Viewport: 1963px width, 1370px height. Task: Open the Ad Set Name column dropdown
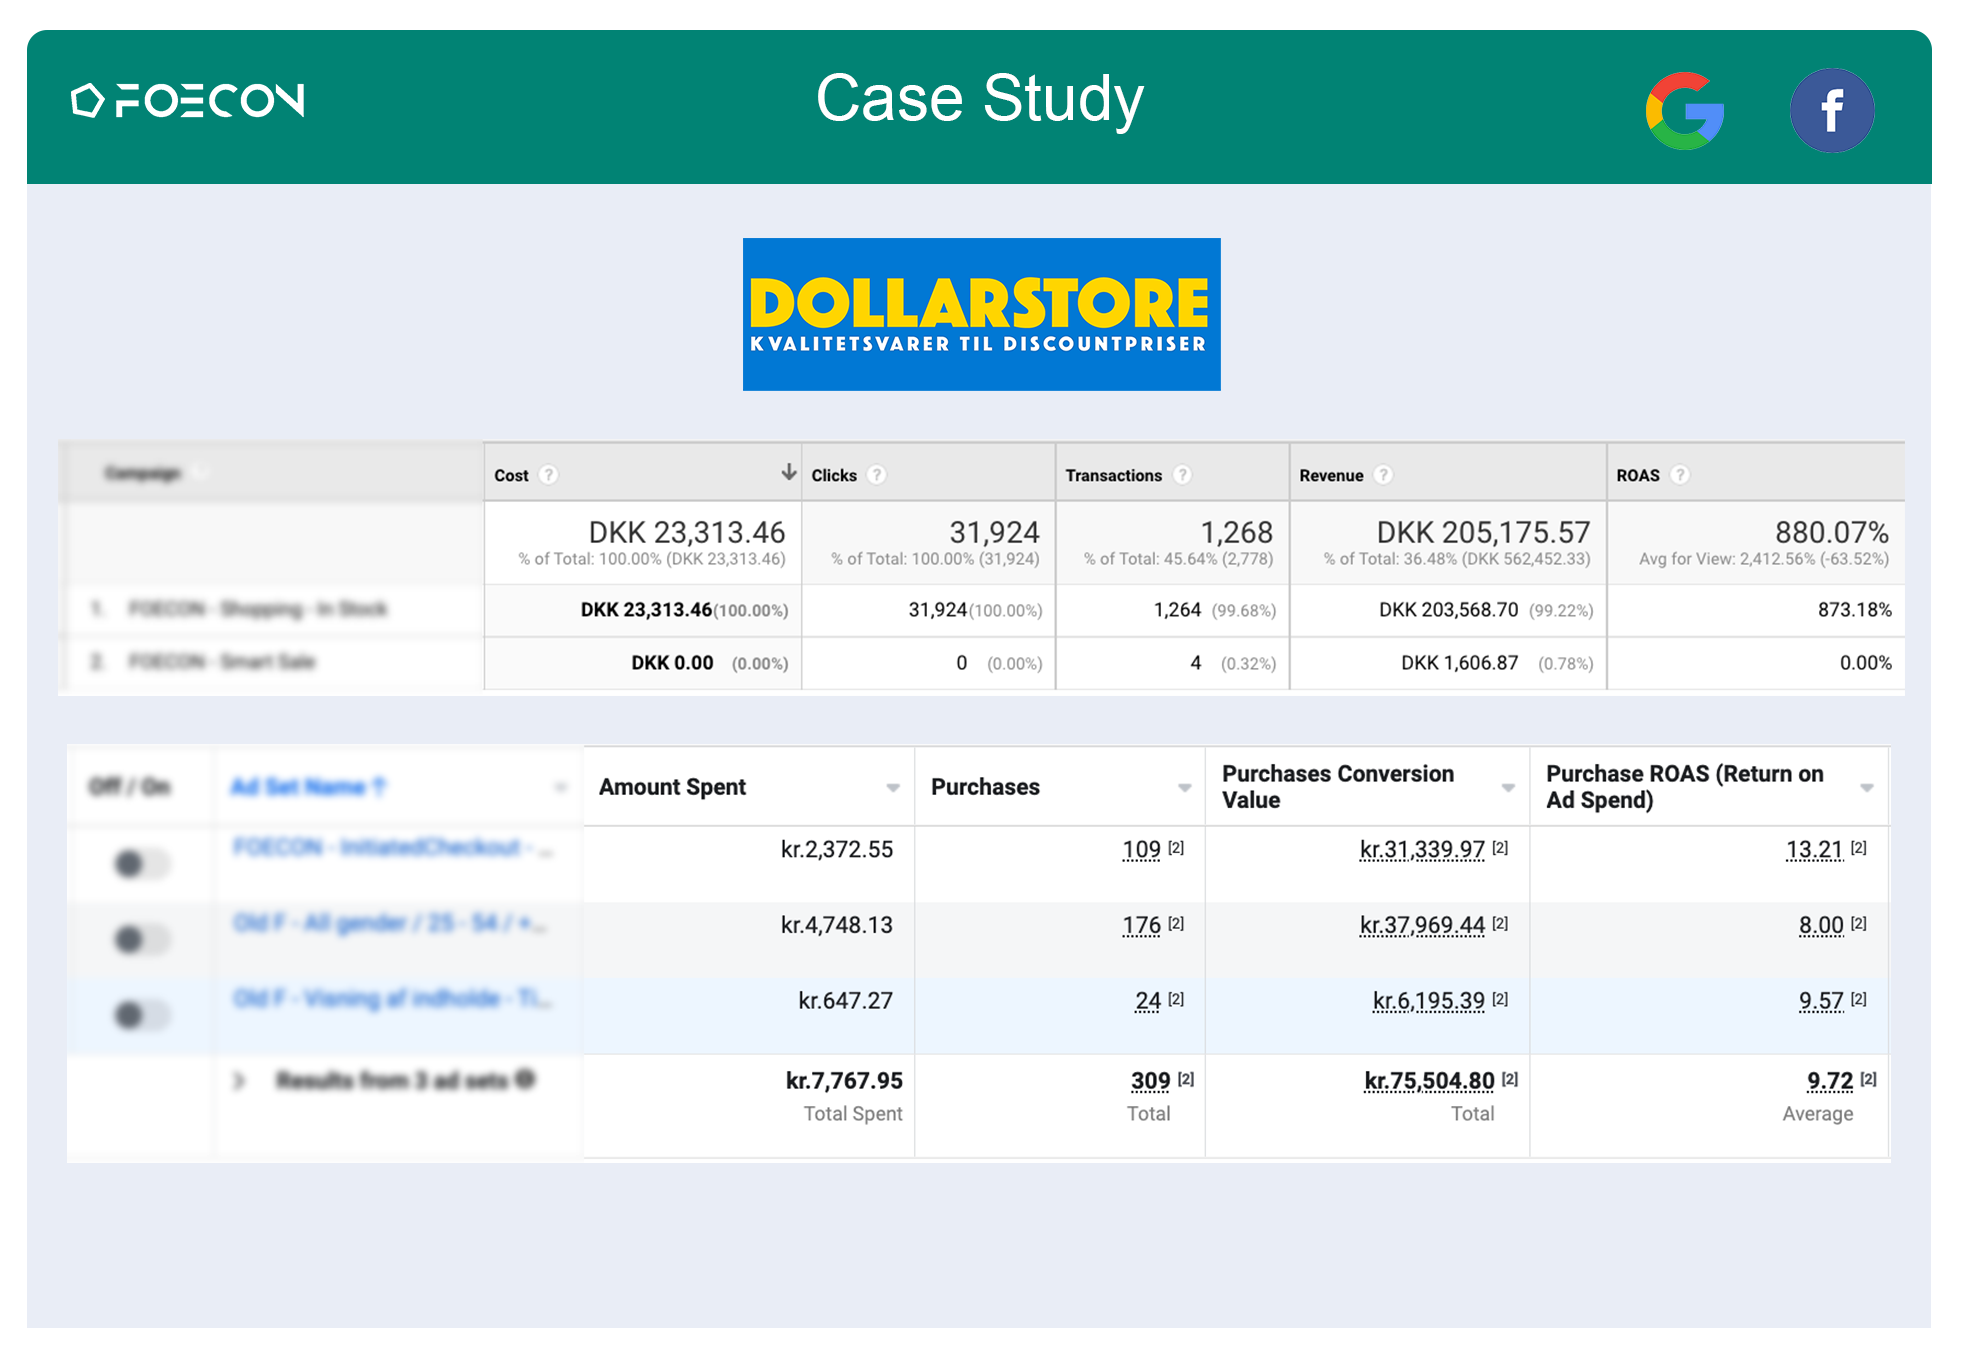click(x=561, y=788)
